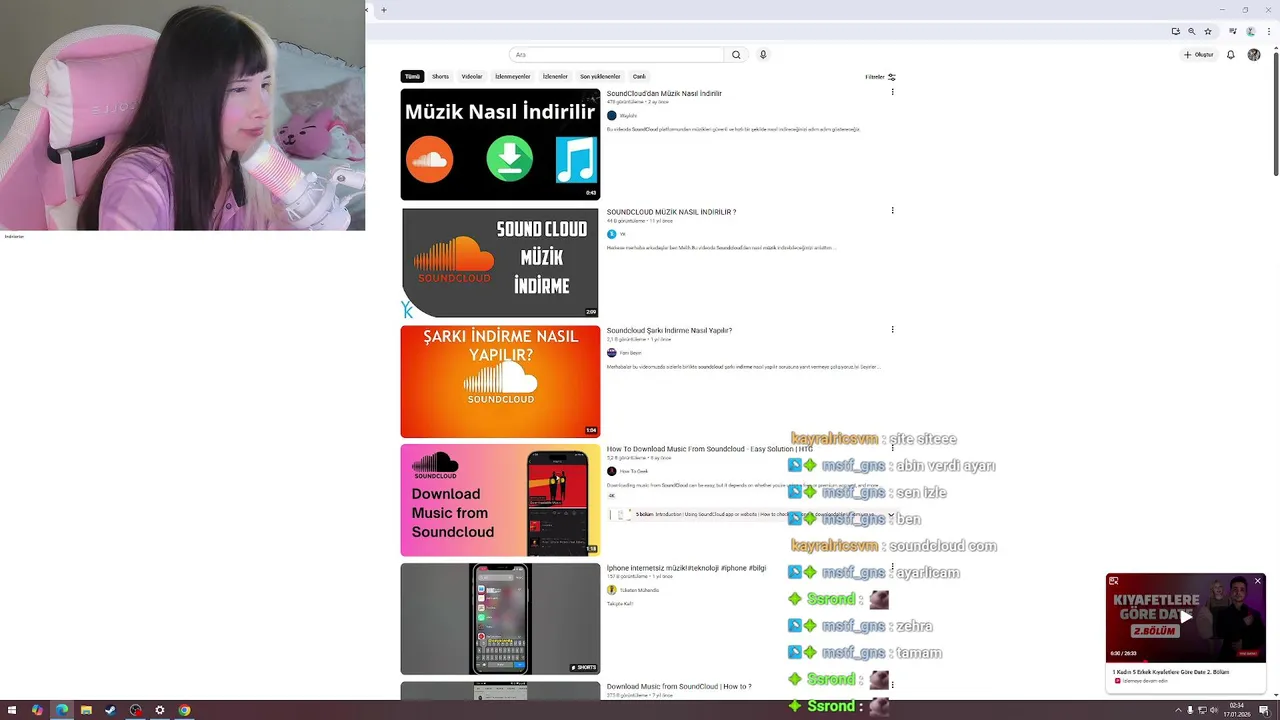
Task: Play the Kıyafetlere Göre Date popup video
Action: click(1186, 617)
